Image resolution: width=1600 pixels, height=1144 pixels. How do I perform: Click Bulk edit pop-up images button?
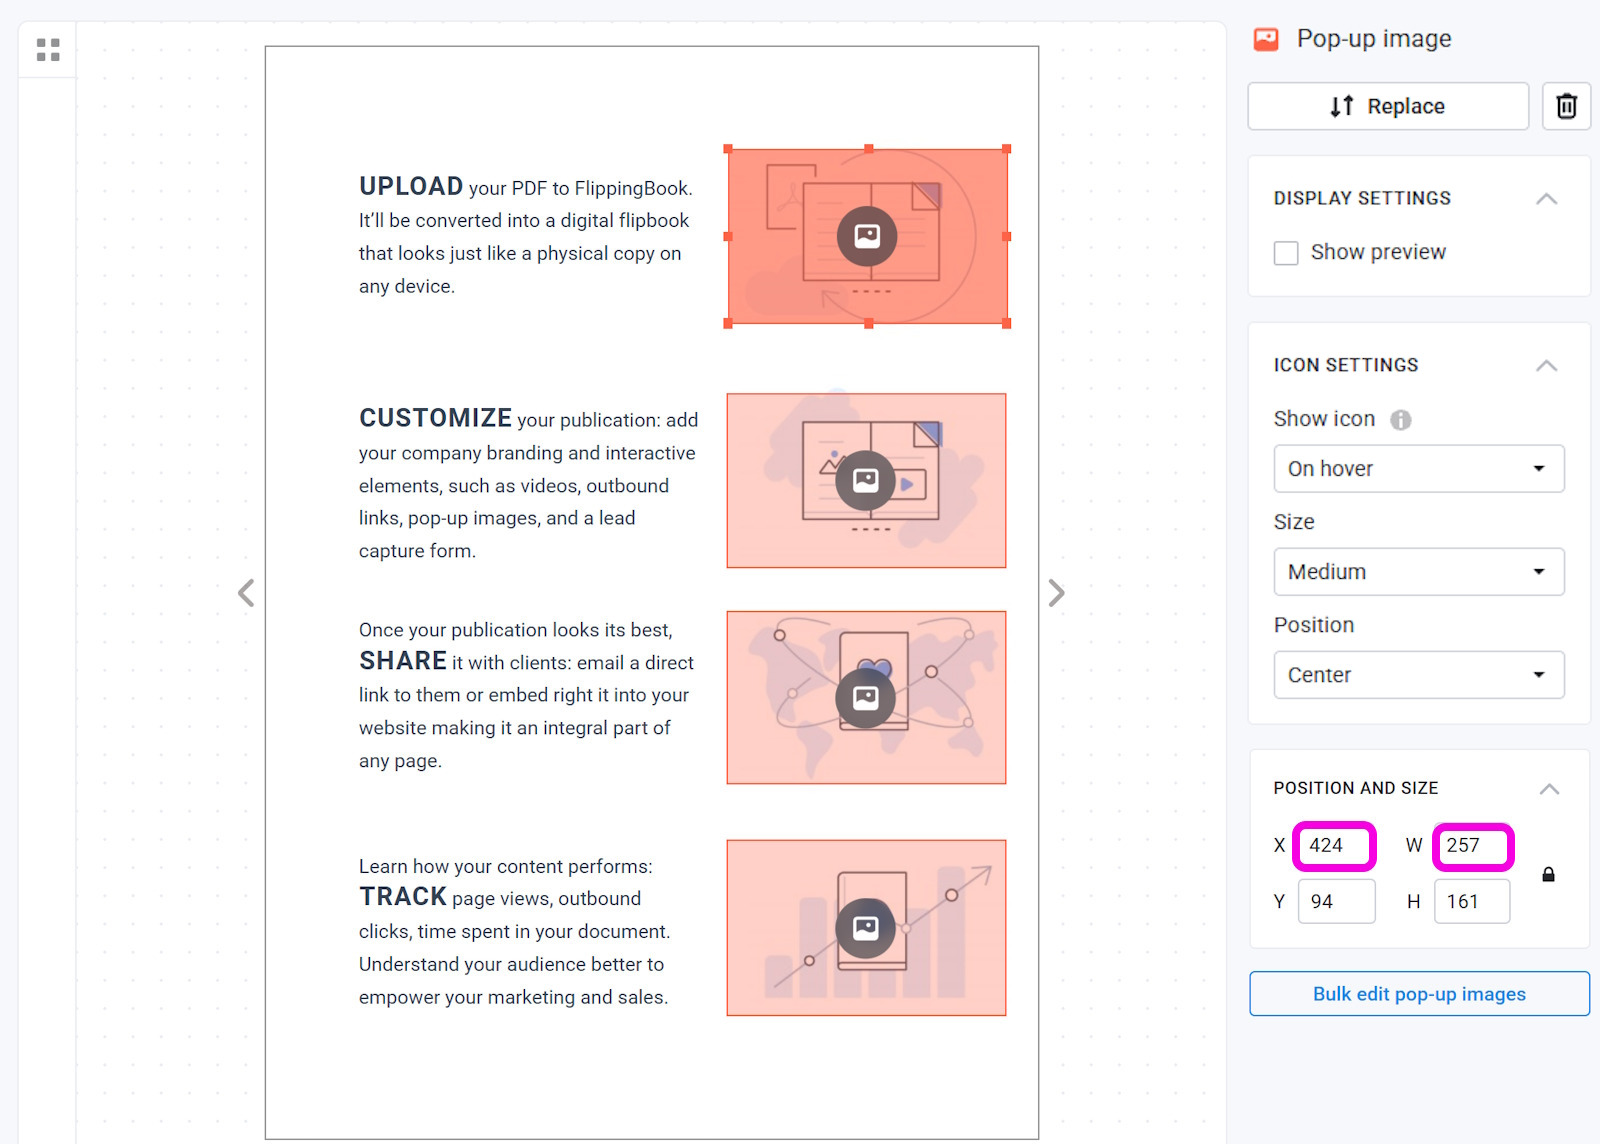coord(1419,994)
